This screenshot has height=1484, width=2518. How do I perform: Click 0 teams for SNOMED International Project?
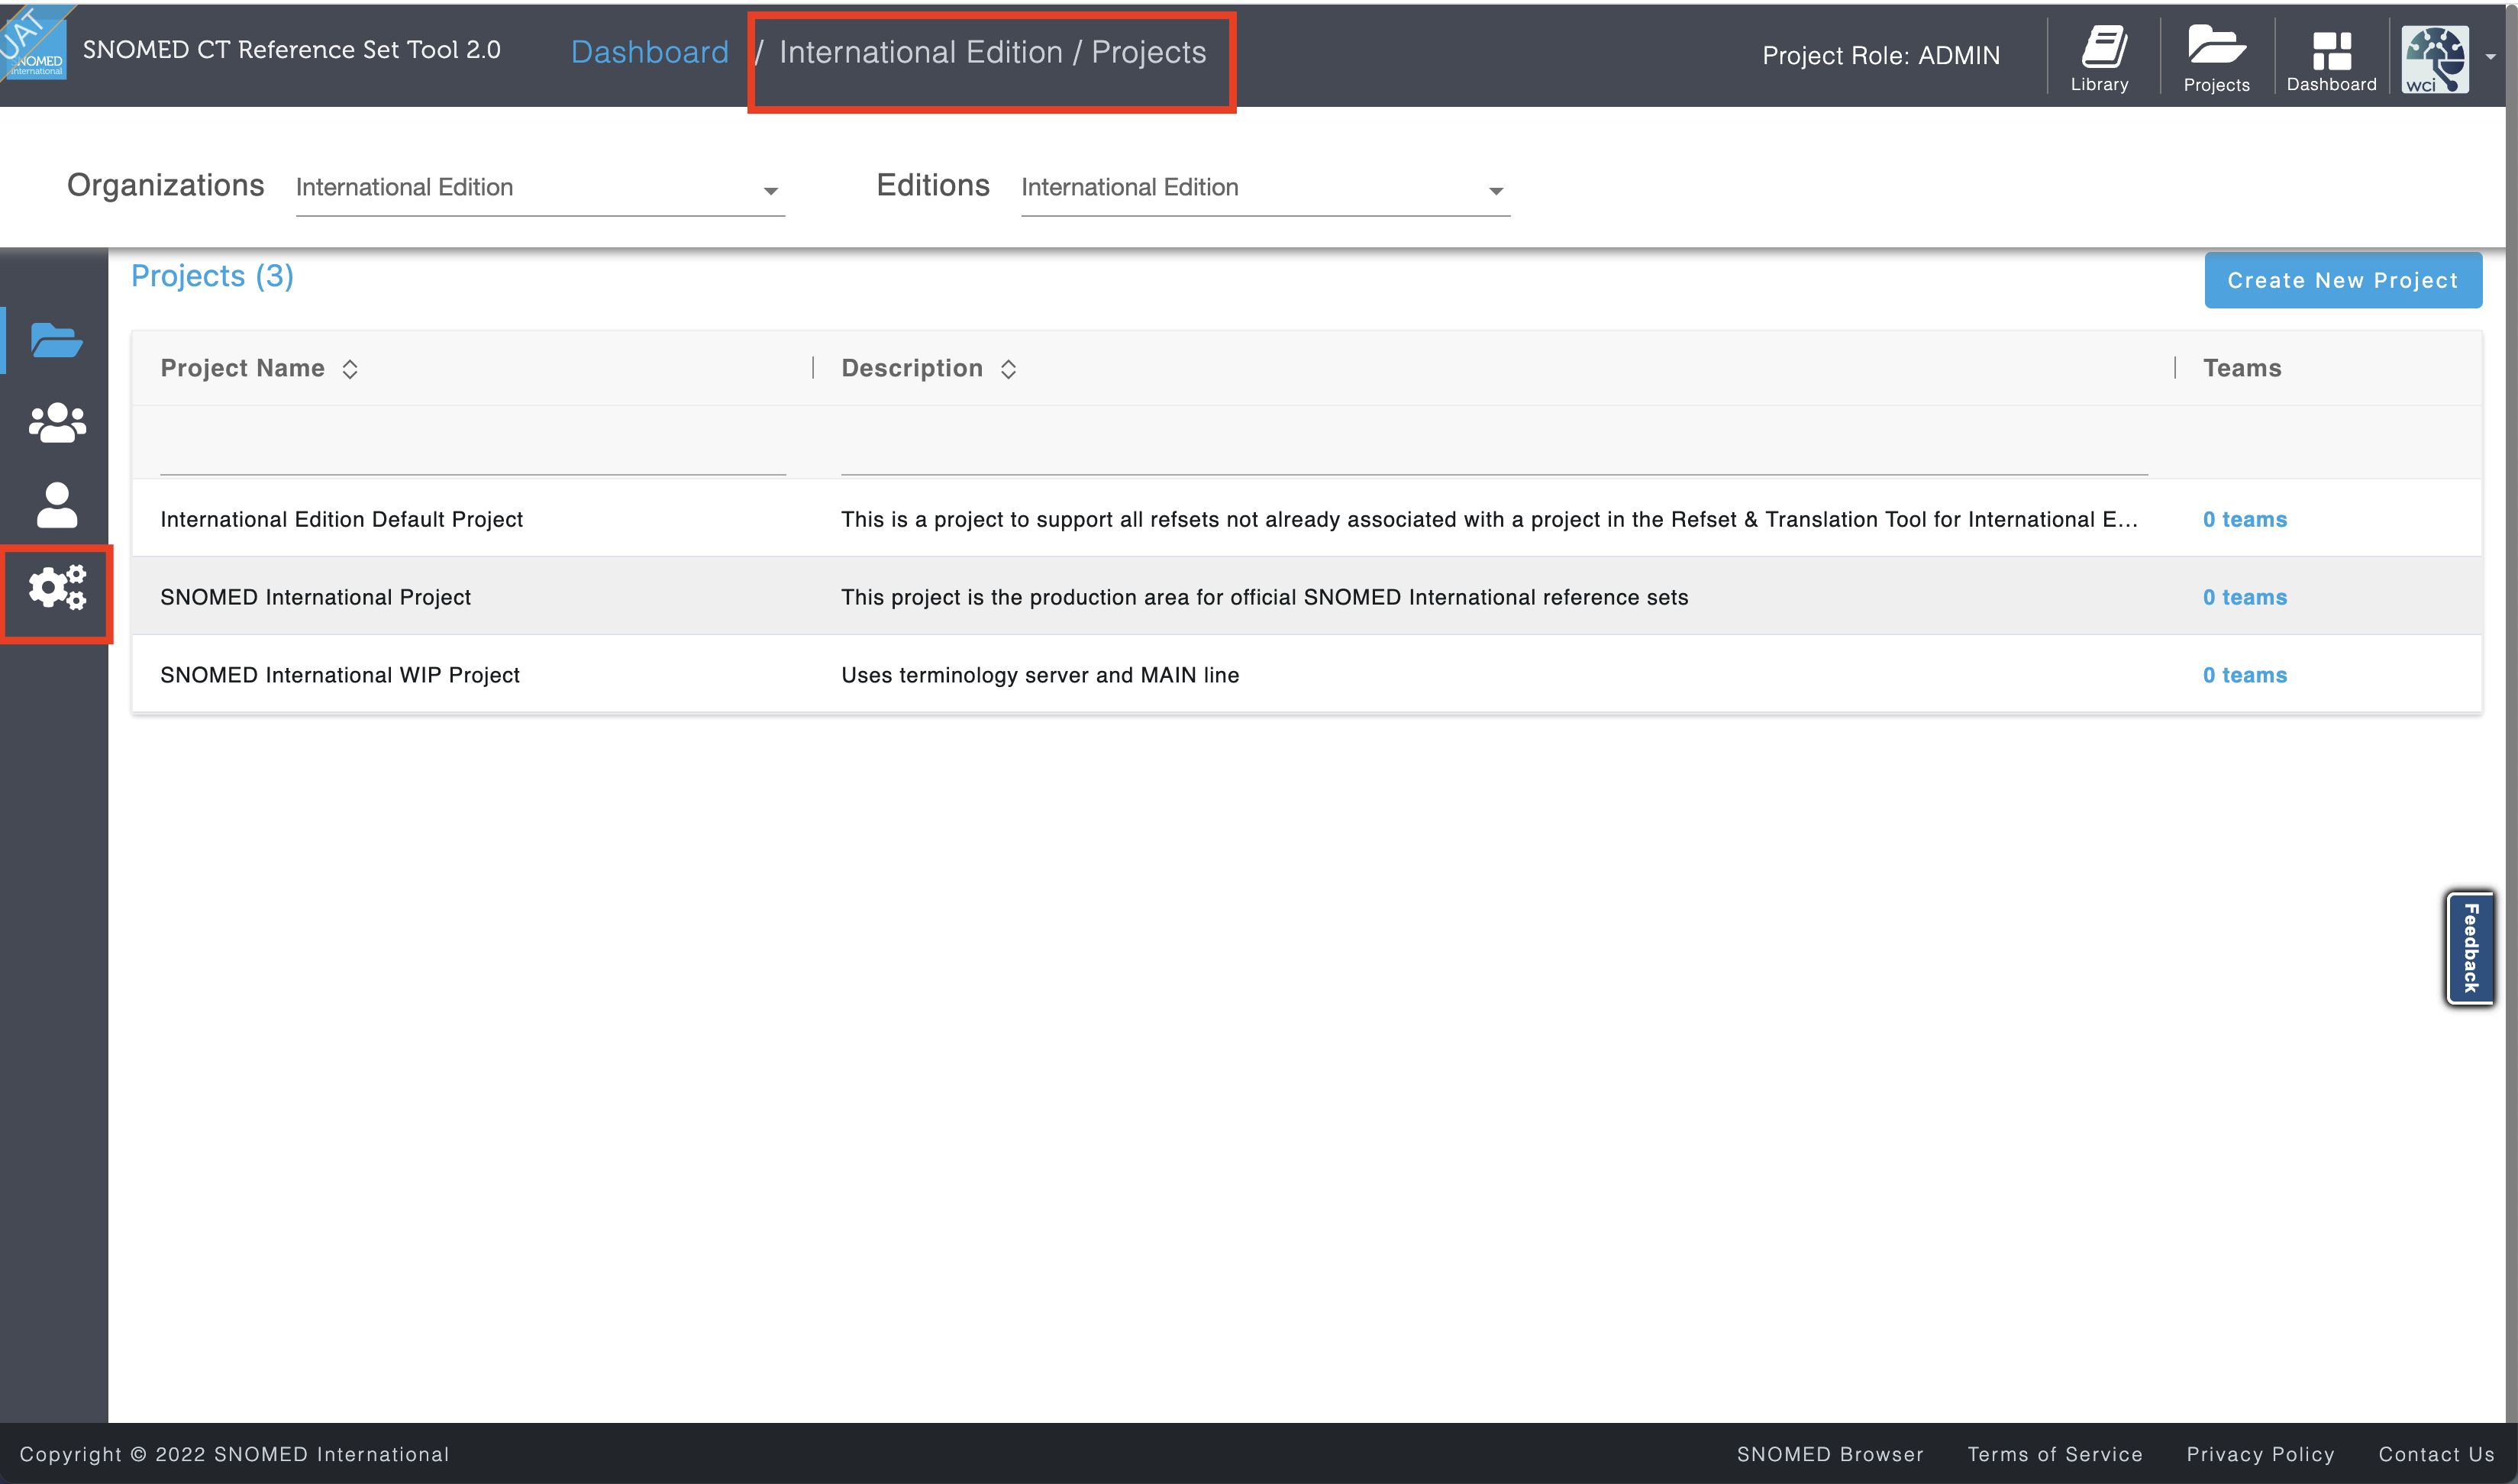coord(2245,597)
